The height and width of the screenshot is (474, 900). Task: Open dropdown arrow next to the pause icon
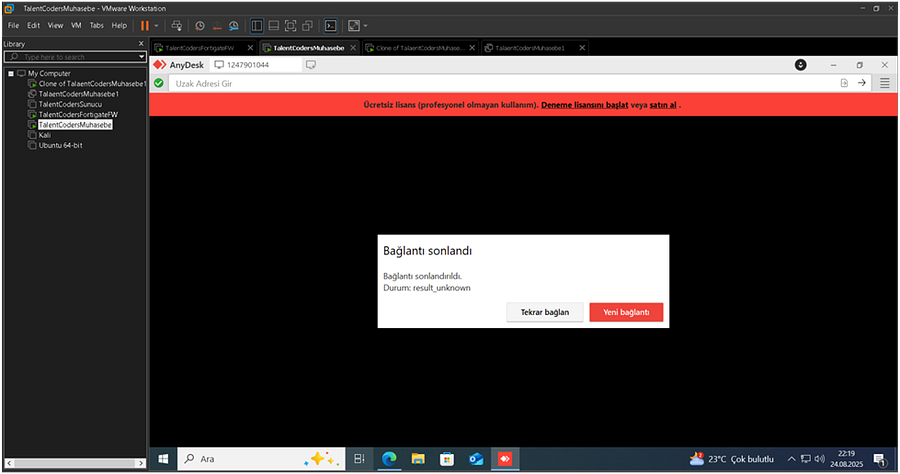[x=156, y=26]
